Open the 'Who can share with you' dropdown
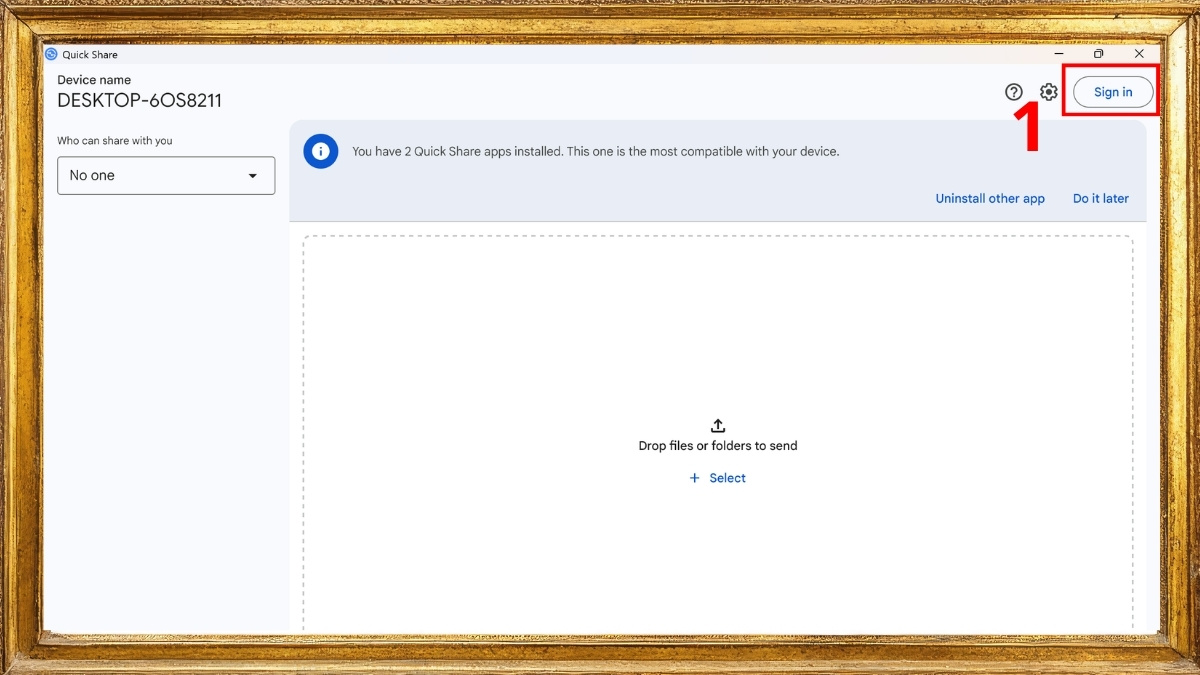Screen dimensions: 1200x675 166,175
